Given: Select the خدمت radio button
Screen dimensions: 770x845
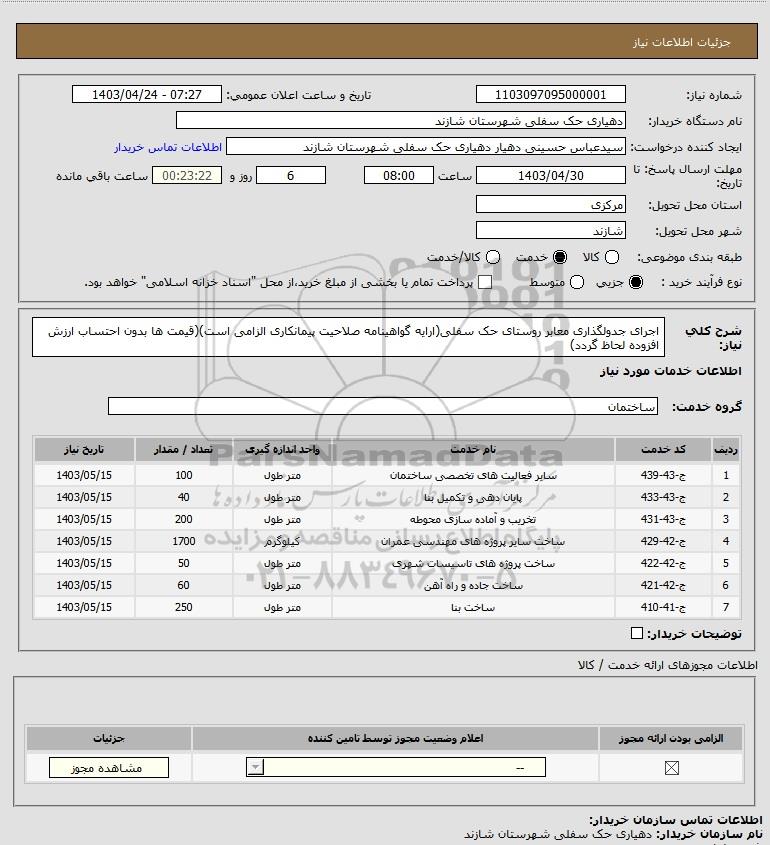Looking at the screenshot, I should click(560, 258).
